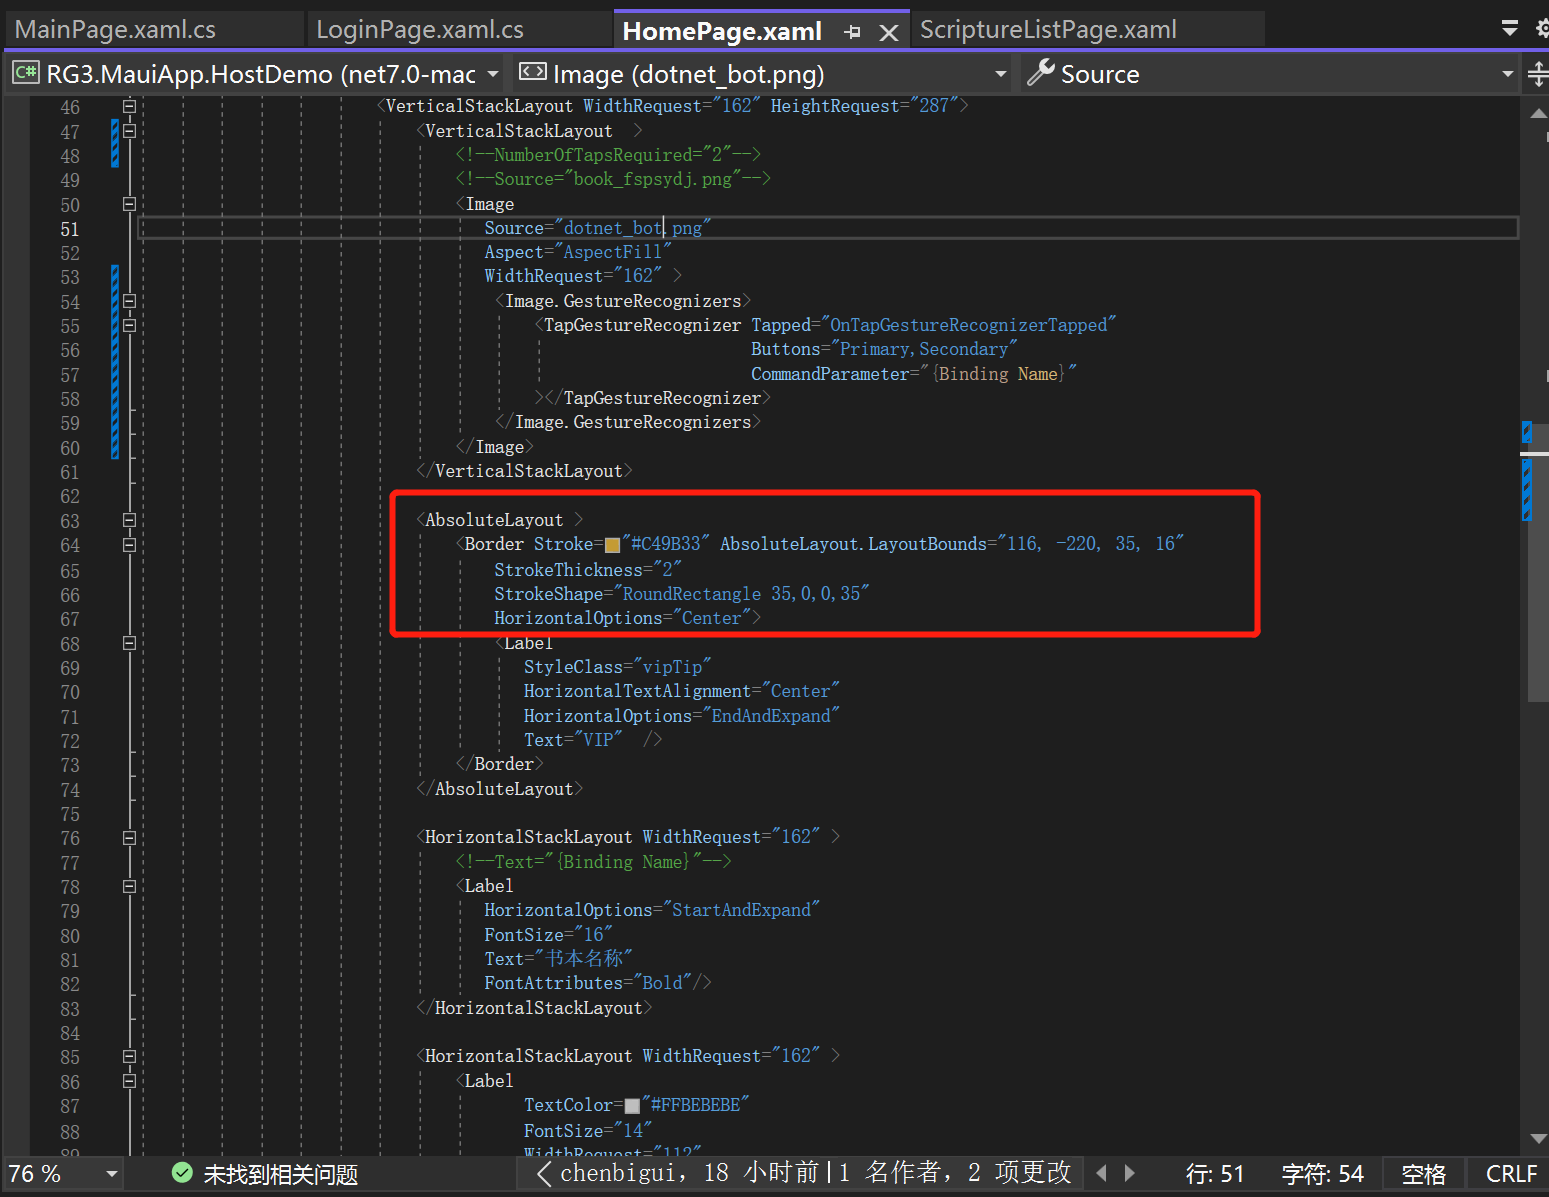Image resolution: width=1549 pixels, height=1197 pixels.
Task: Open the Source member dropdown
Action: [x=1270, y=74]
